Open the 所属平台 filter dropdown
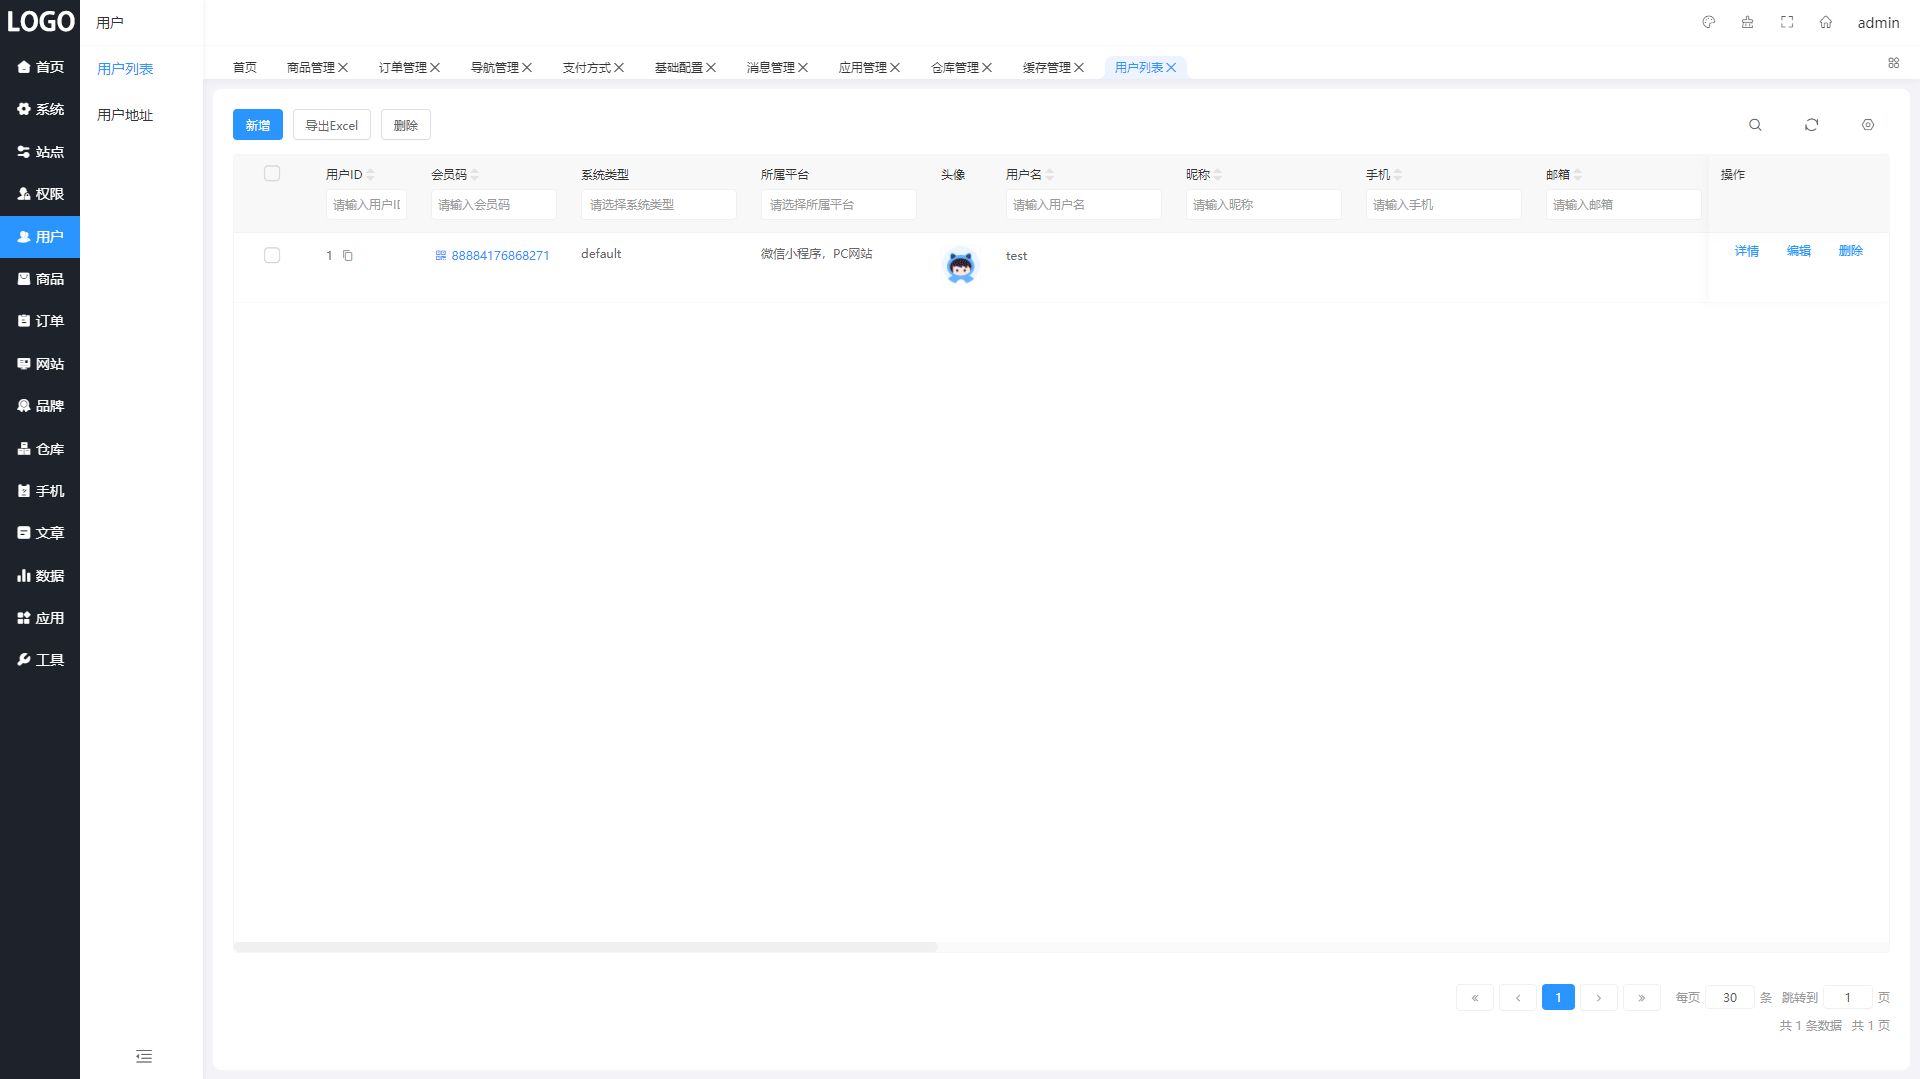This screenshot has height=1079, width=1920. (x=839, y=204)
